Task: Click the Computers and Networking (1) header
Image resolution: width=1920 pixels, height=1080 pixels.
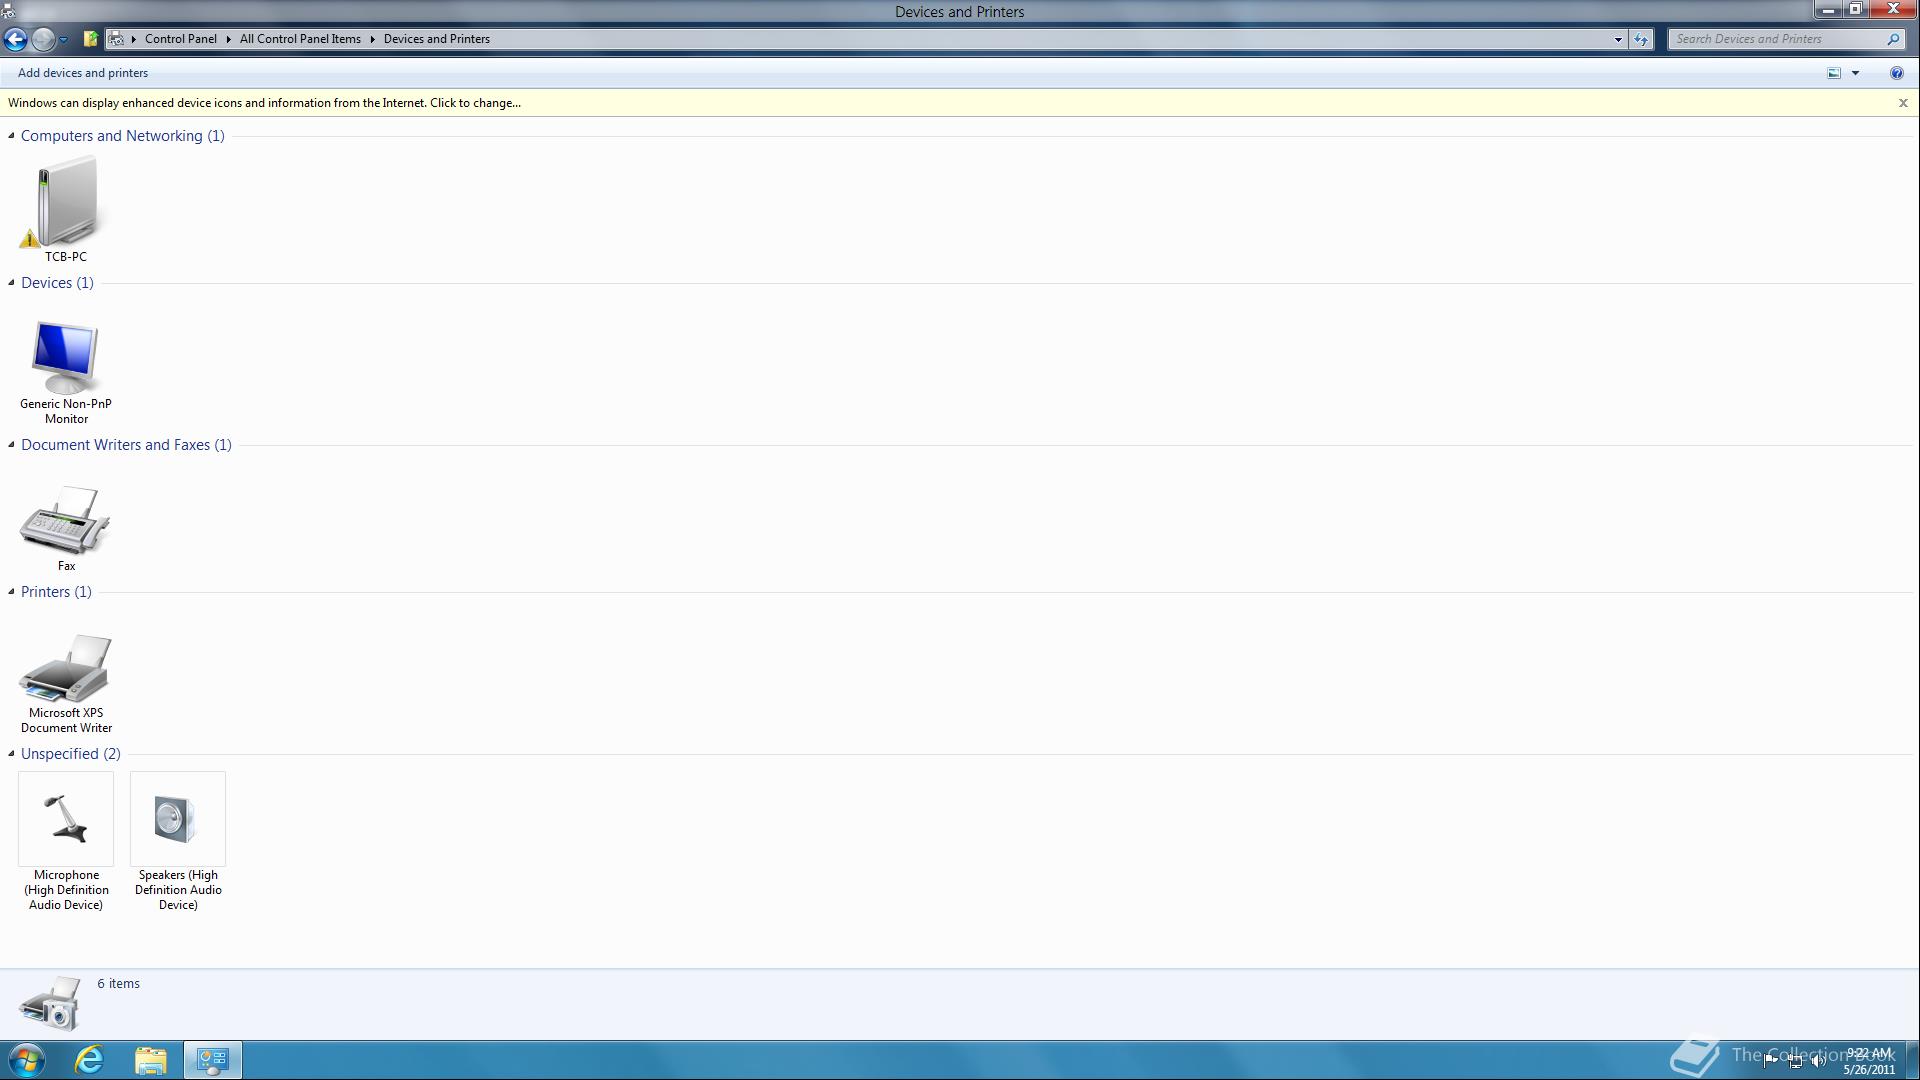Action: coord(122,136)
